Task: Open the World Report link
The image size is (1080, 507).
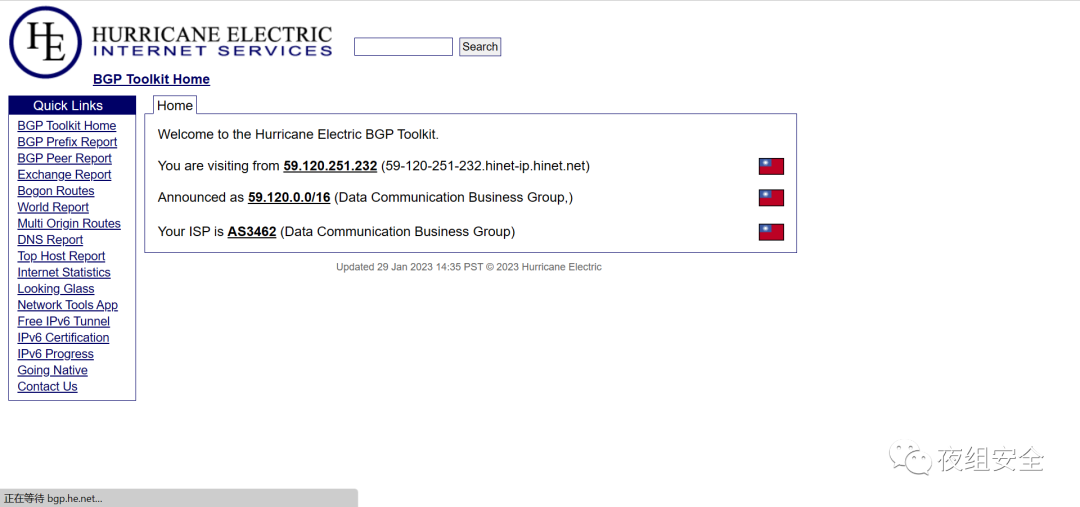Action: pos(53,207)
